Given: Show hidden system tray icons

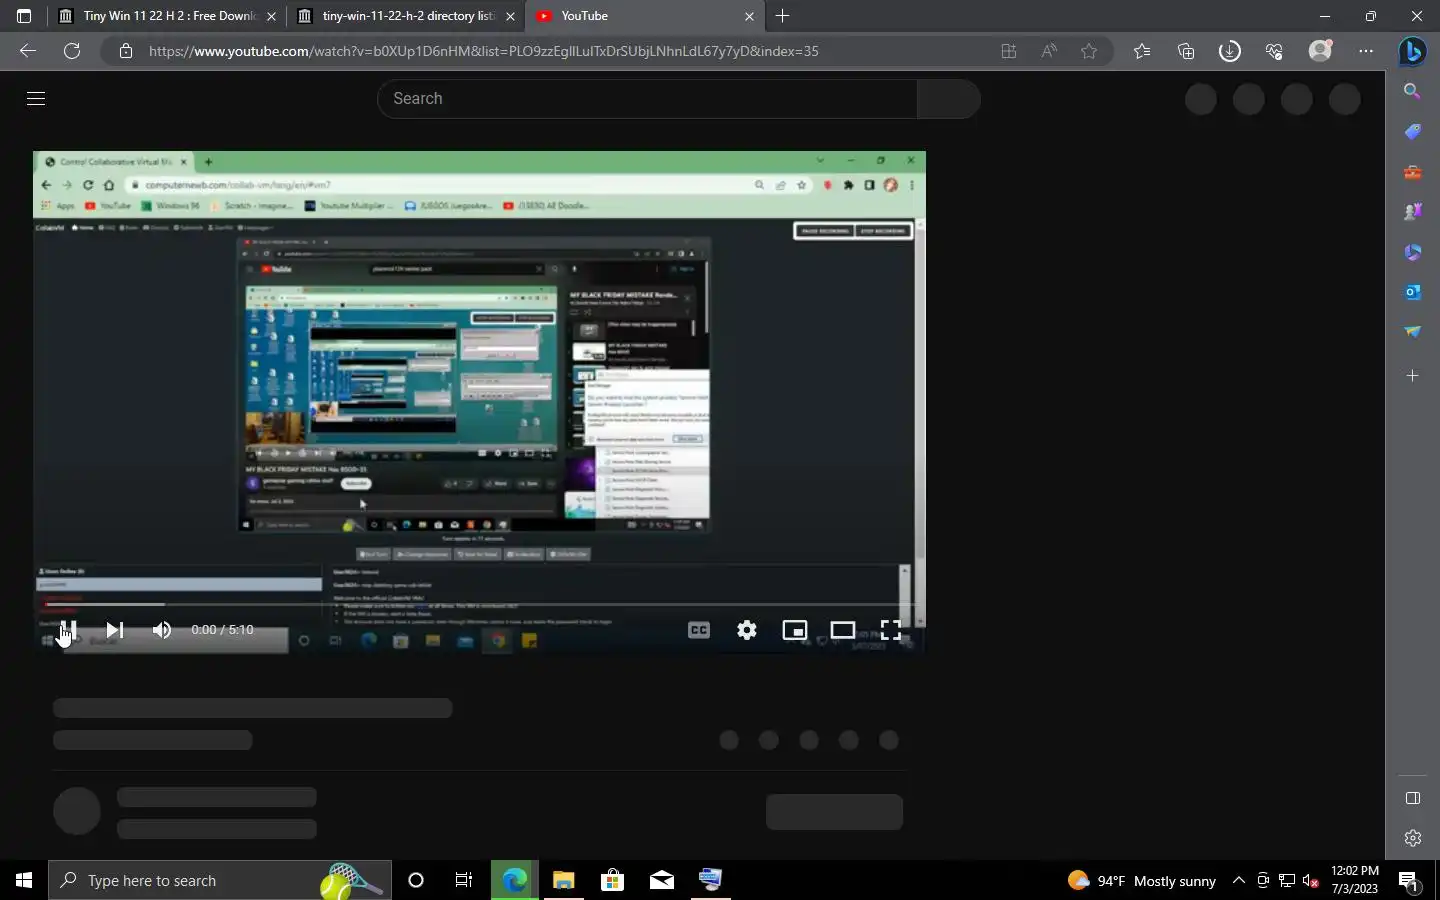Looking at the screenshot, I should point(1239,880).
